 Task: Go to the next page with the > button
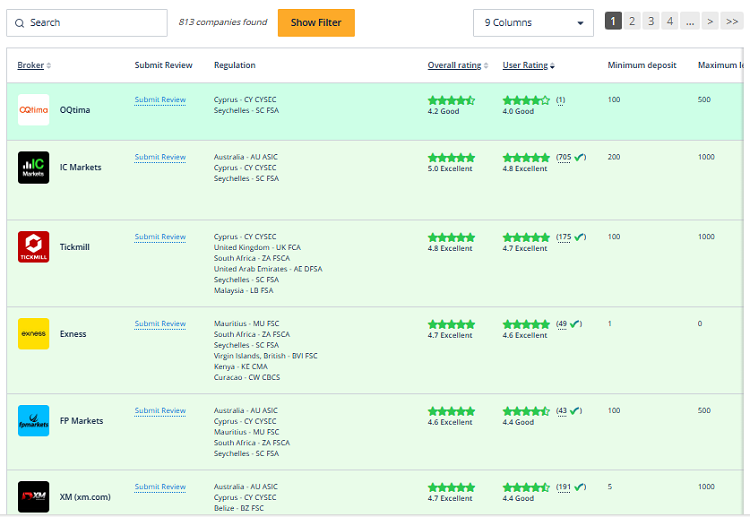coord(710,21)
